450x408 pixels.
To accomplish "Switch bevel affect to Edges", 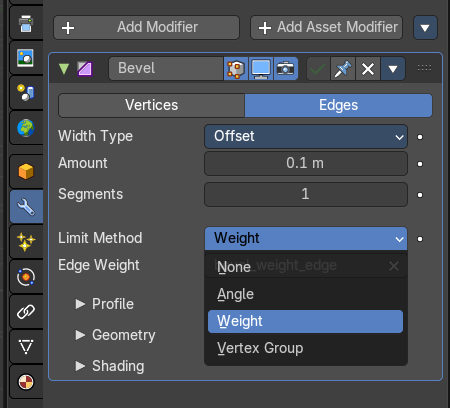I will (x=338, y=105).
